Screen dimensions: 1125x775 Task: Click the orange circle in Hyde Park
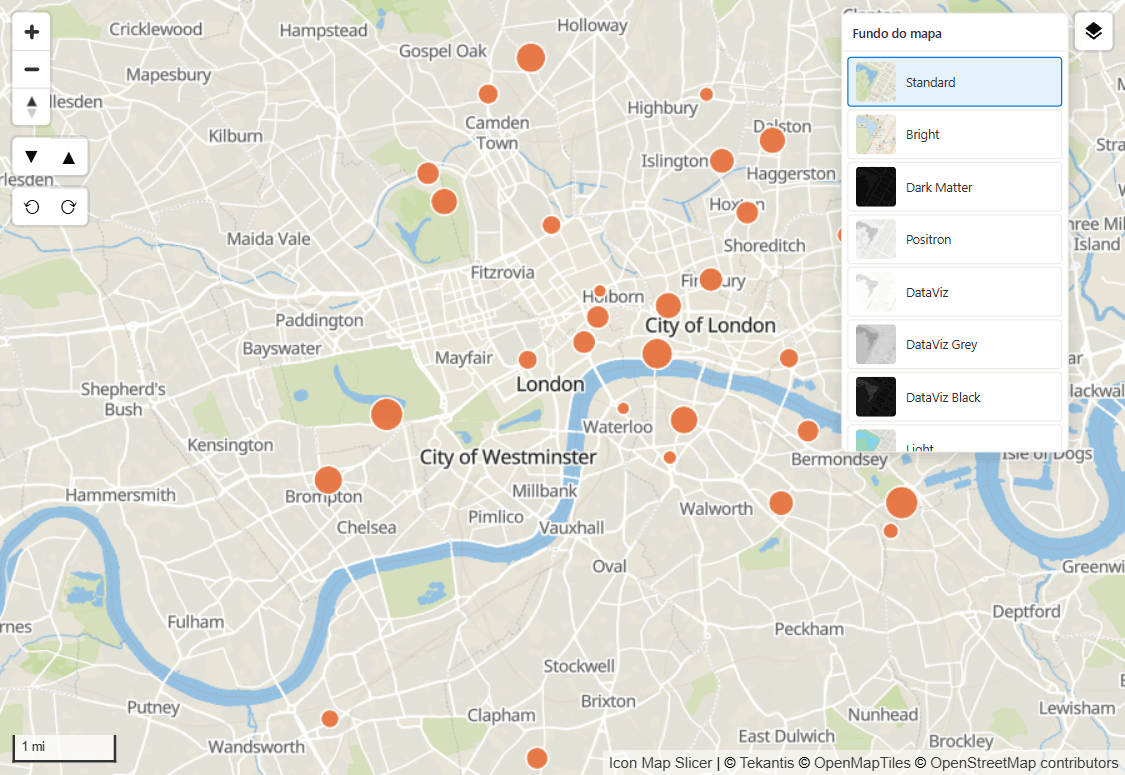387,414
